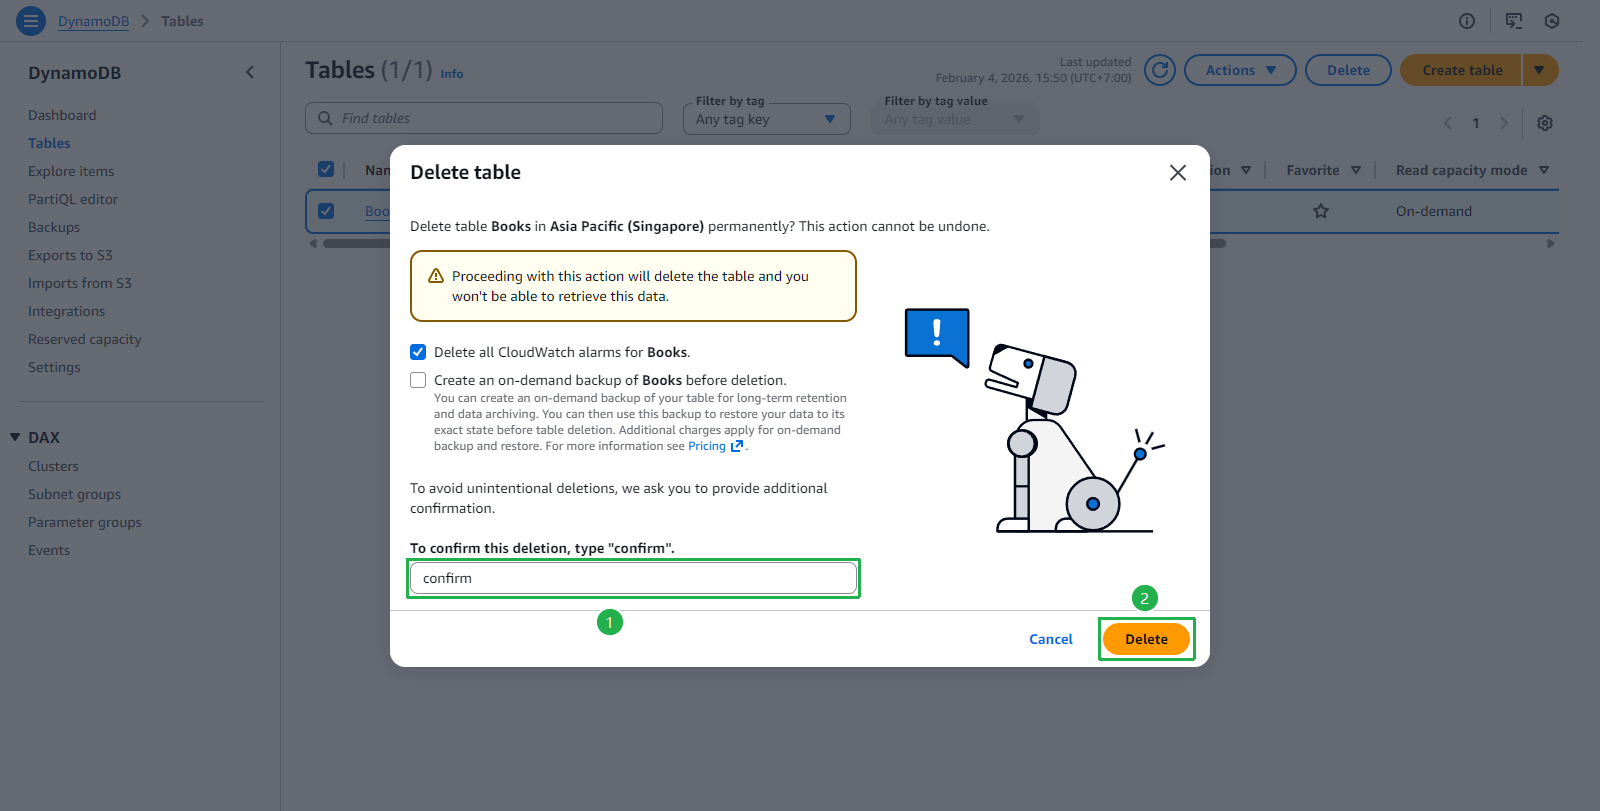Click the Create table button
Image resolution: width=1600 pixels, height=811 pixels.
pos(1462,70)
